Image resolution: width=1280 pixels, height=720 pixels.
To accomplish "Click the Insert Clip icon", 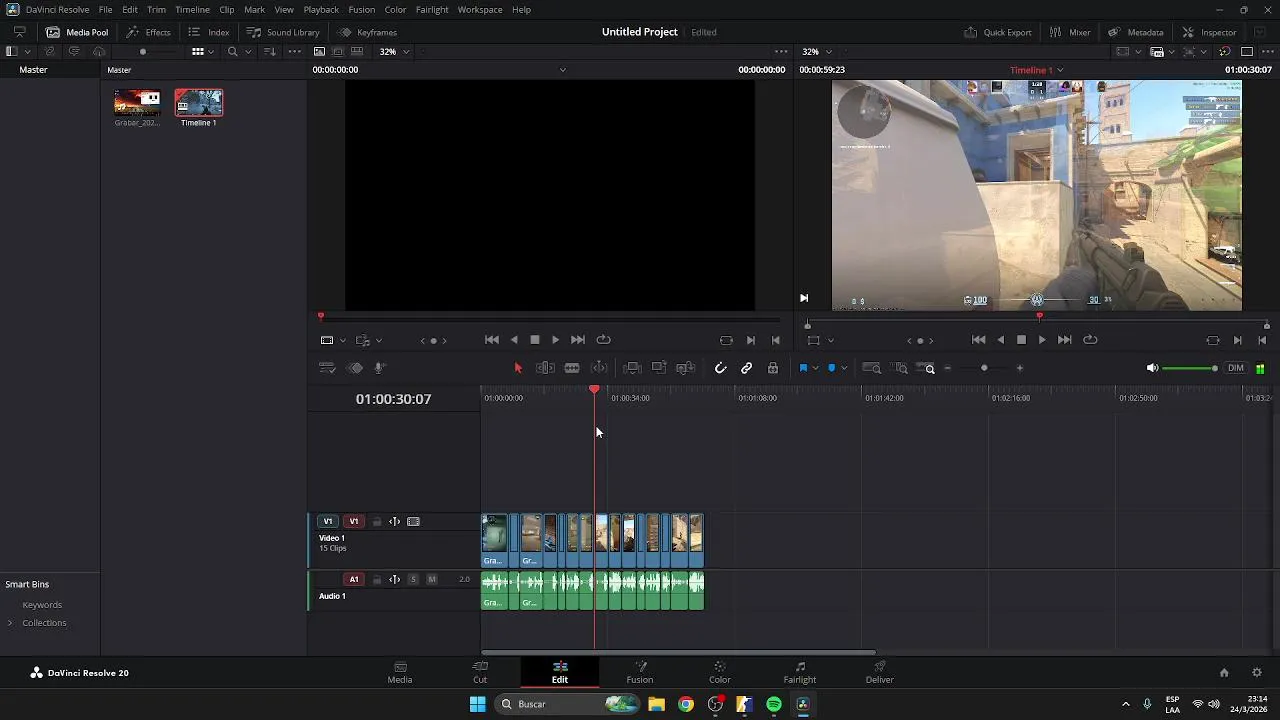I will coord(632,368).
